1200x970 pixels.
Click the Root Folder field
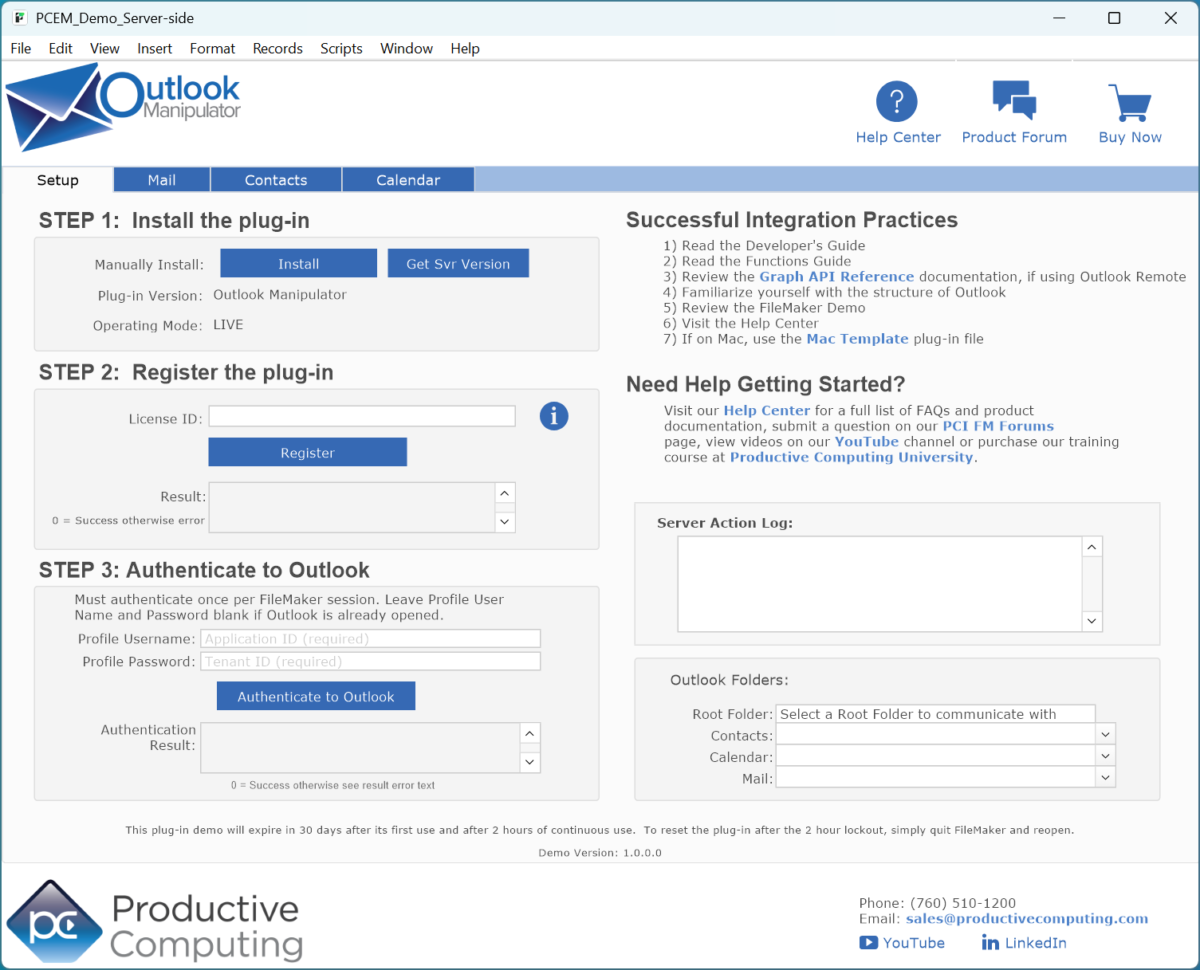[x=935, y=714]
